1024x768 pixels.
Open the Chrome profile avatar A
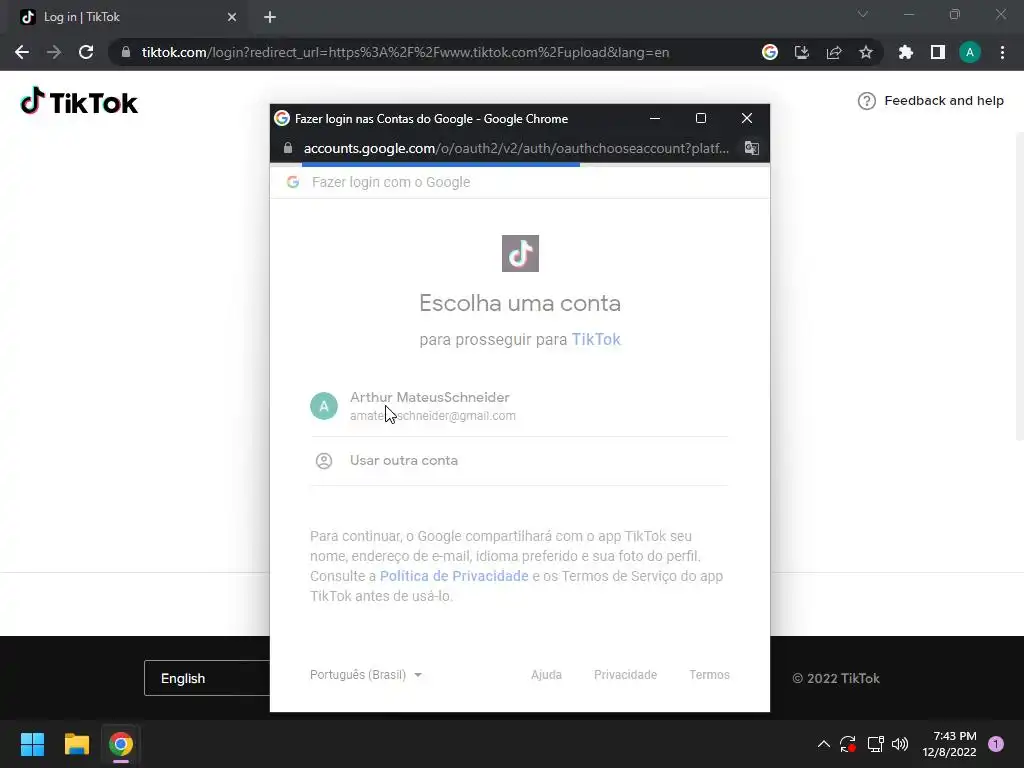970,52
